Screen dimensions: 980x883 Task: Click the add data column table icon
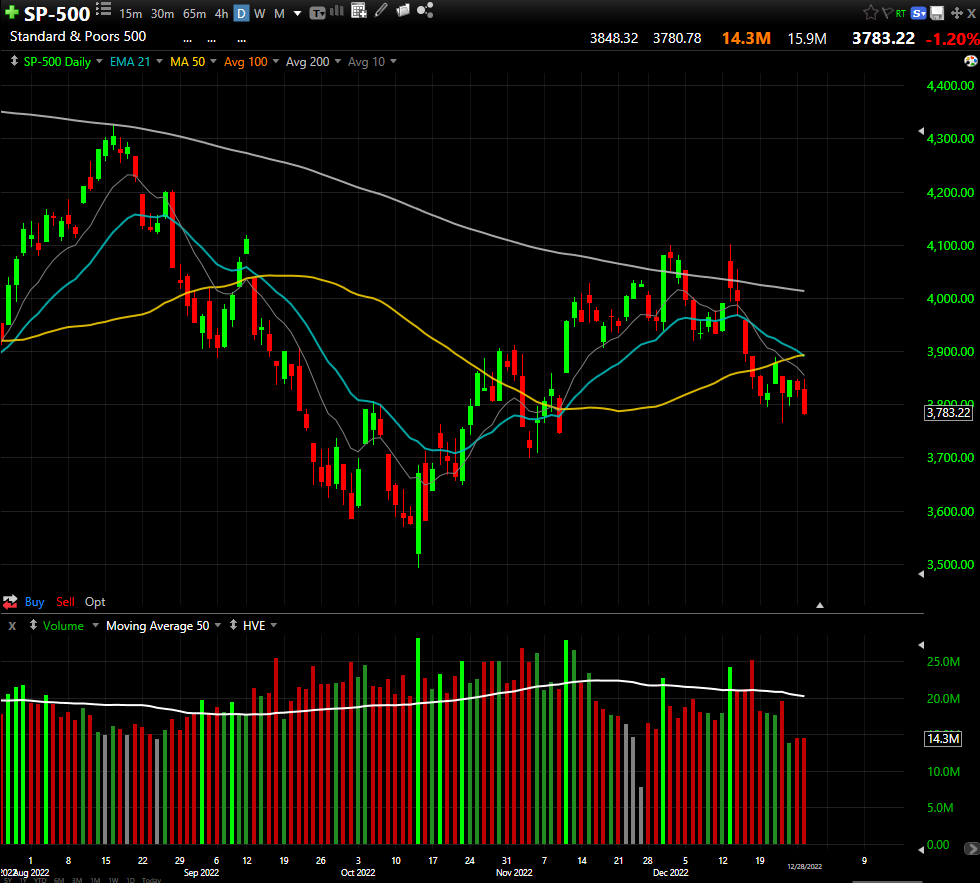[359, 11]
